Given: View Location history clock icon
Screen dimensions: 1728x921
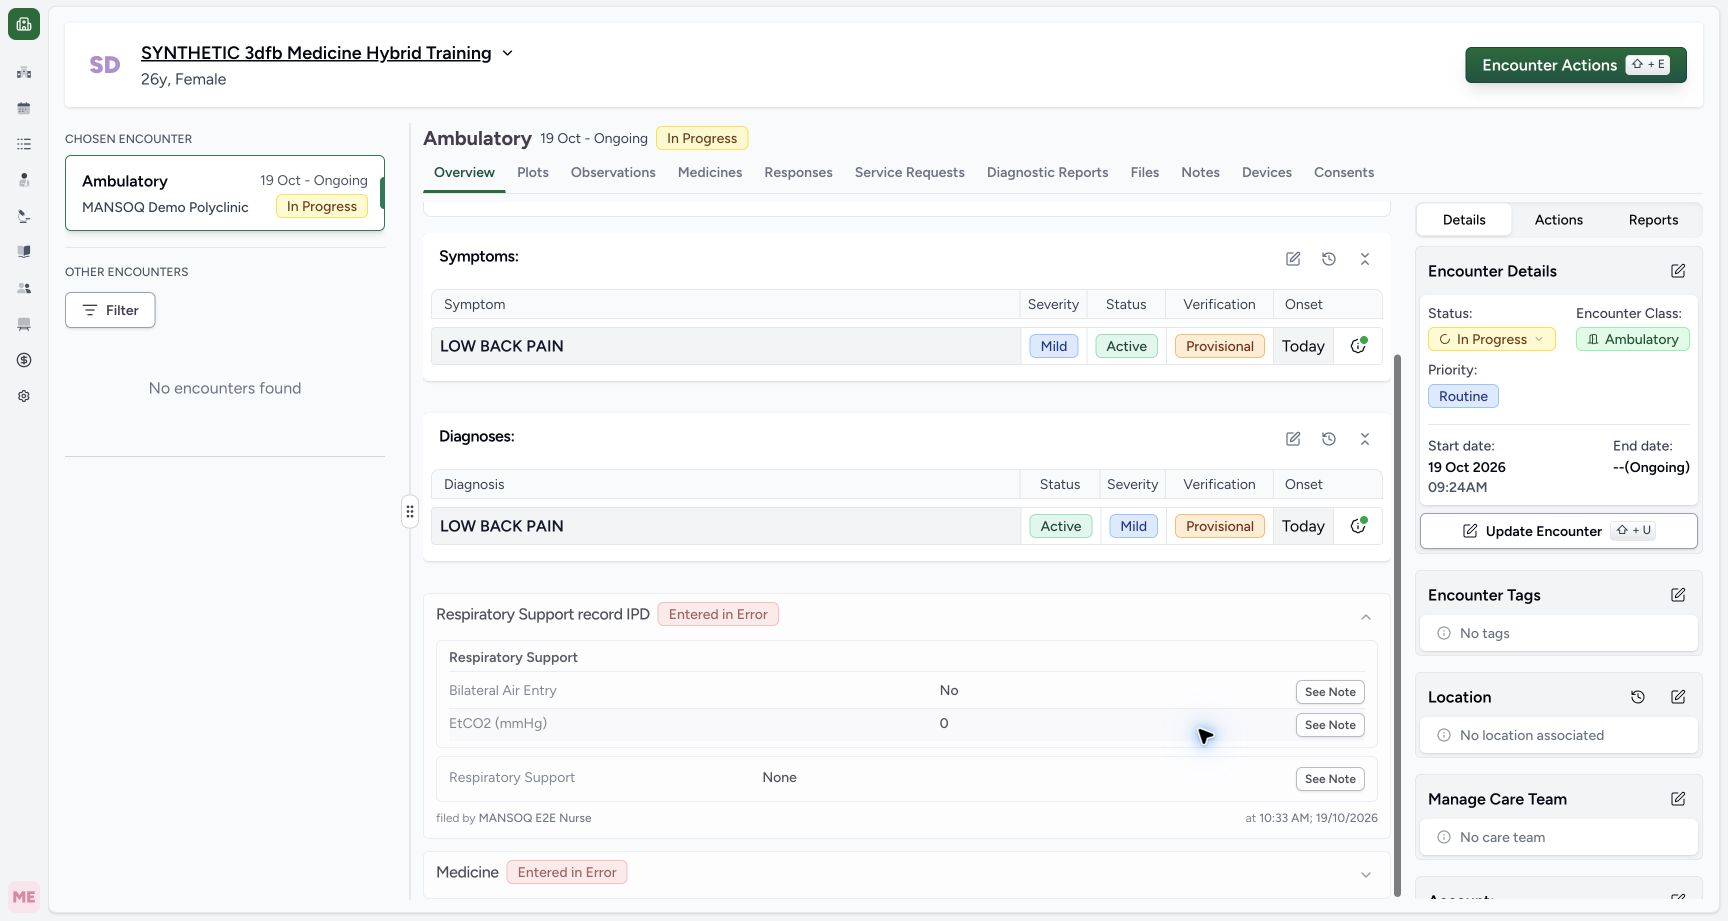Looking at the screenshot, I should [x=1638, y=697].
